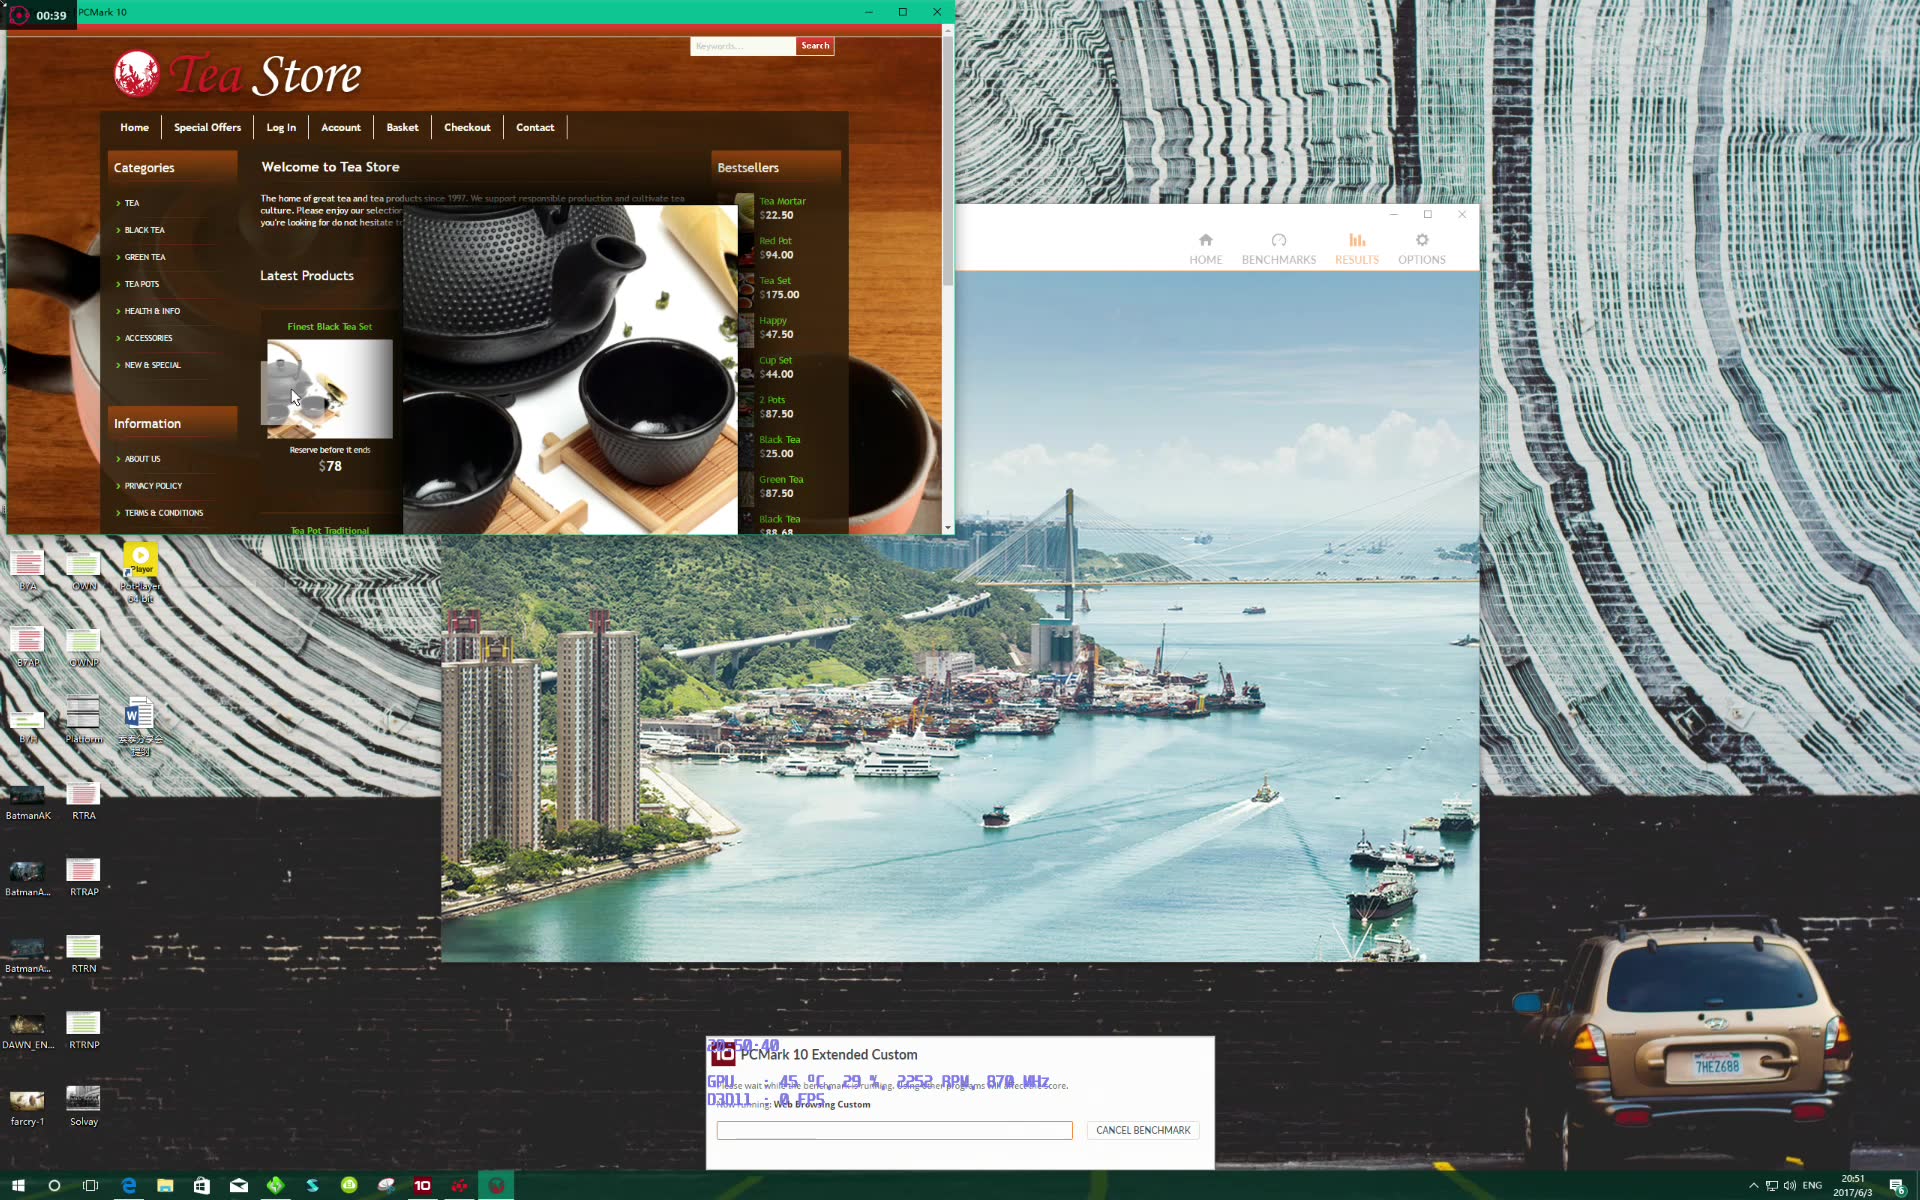1920x1200 pixels.
Task: Click the Tea Store logo emblem
Action: point(136,74)
